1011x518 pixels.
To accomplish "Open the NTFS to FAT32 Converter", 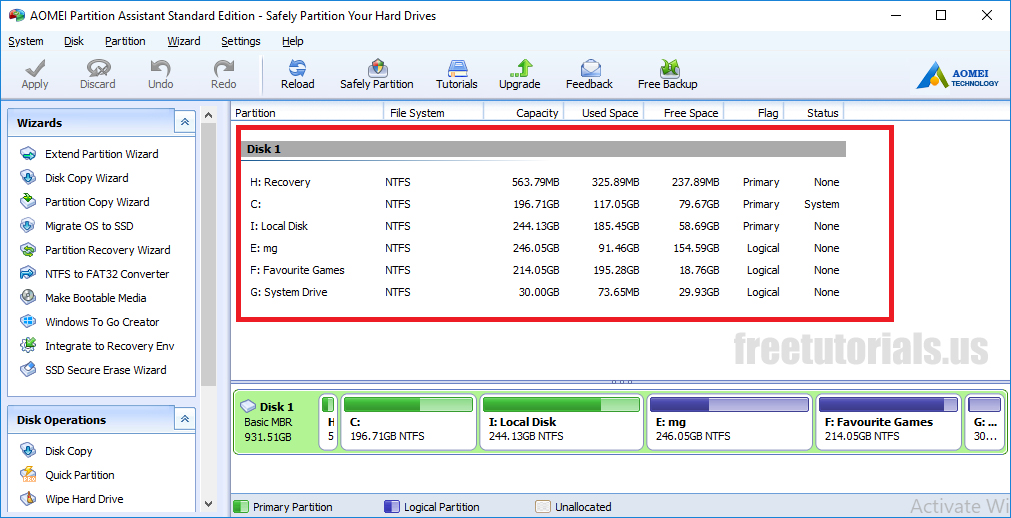I will (106, 274).
